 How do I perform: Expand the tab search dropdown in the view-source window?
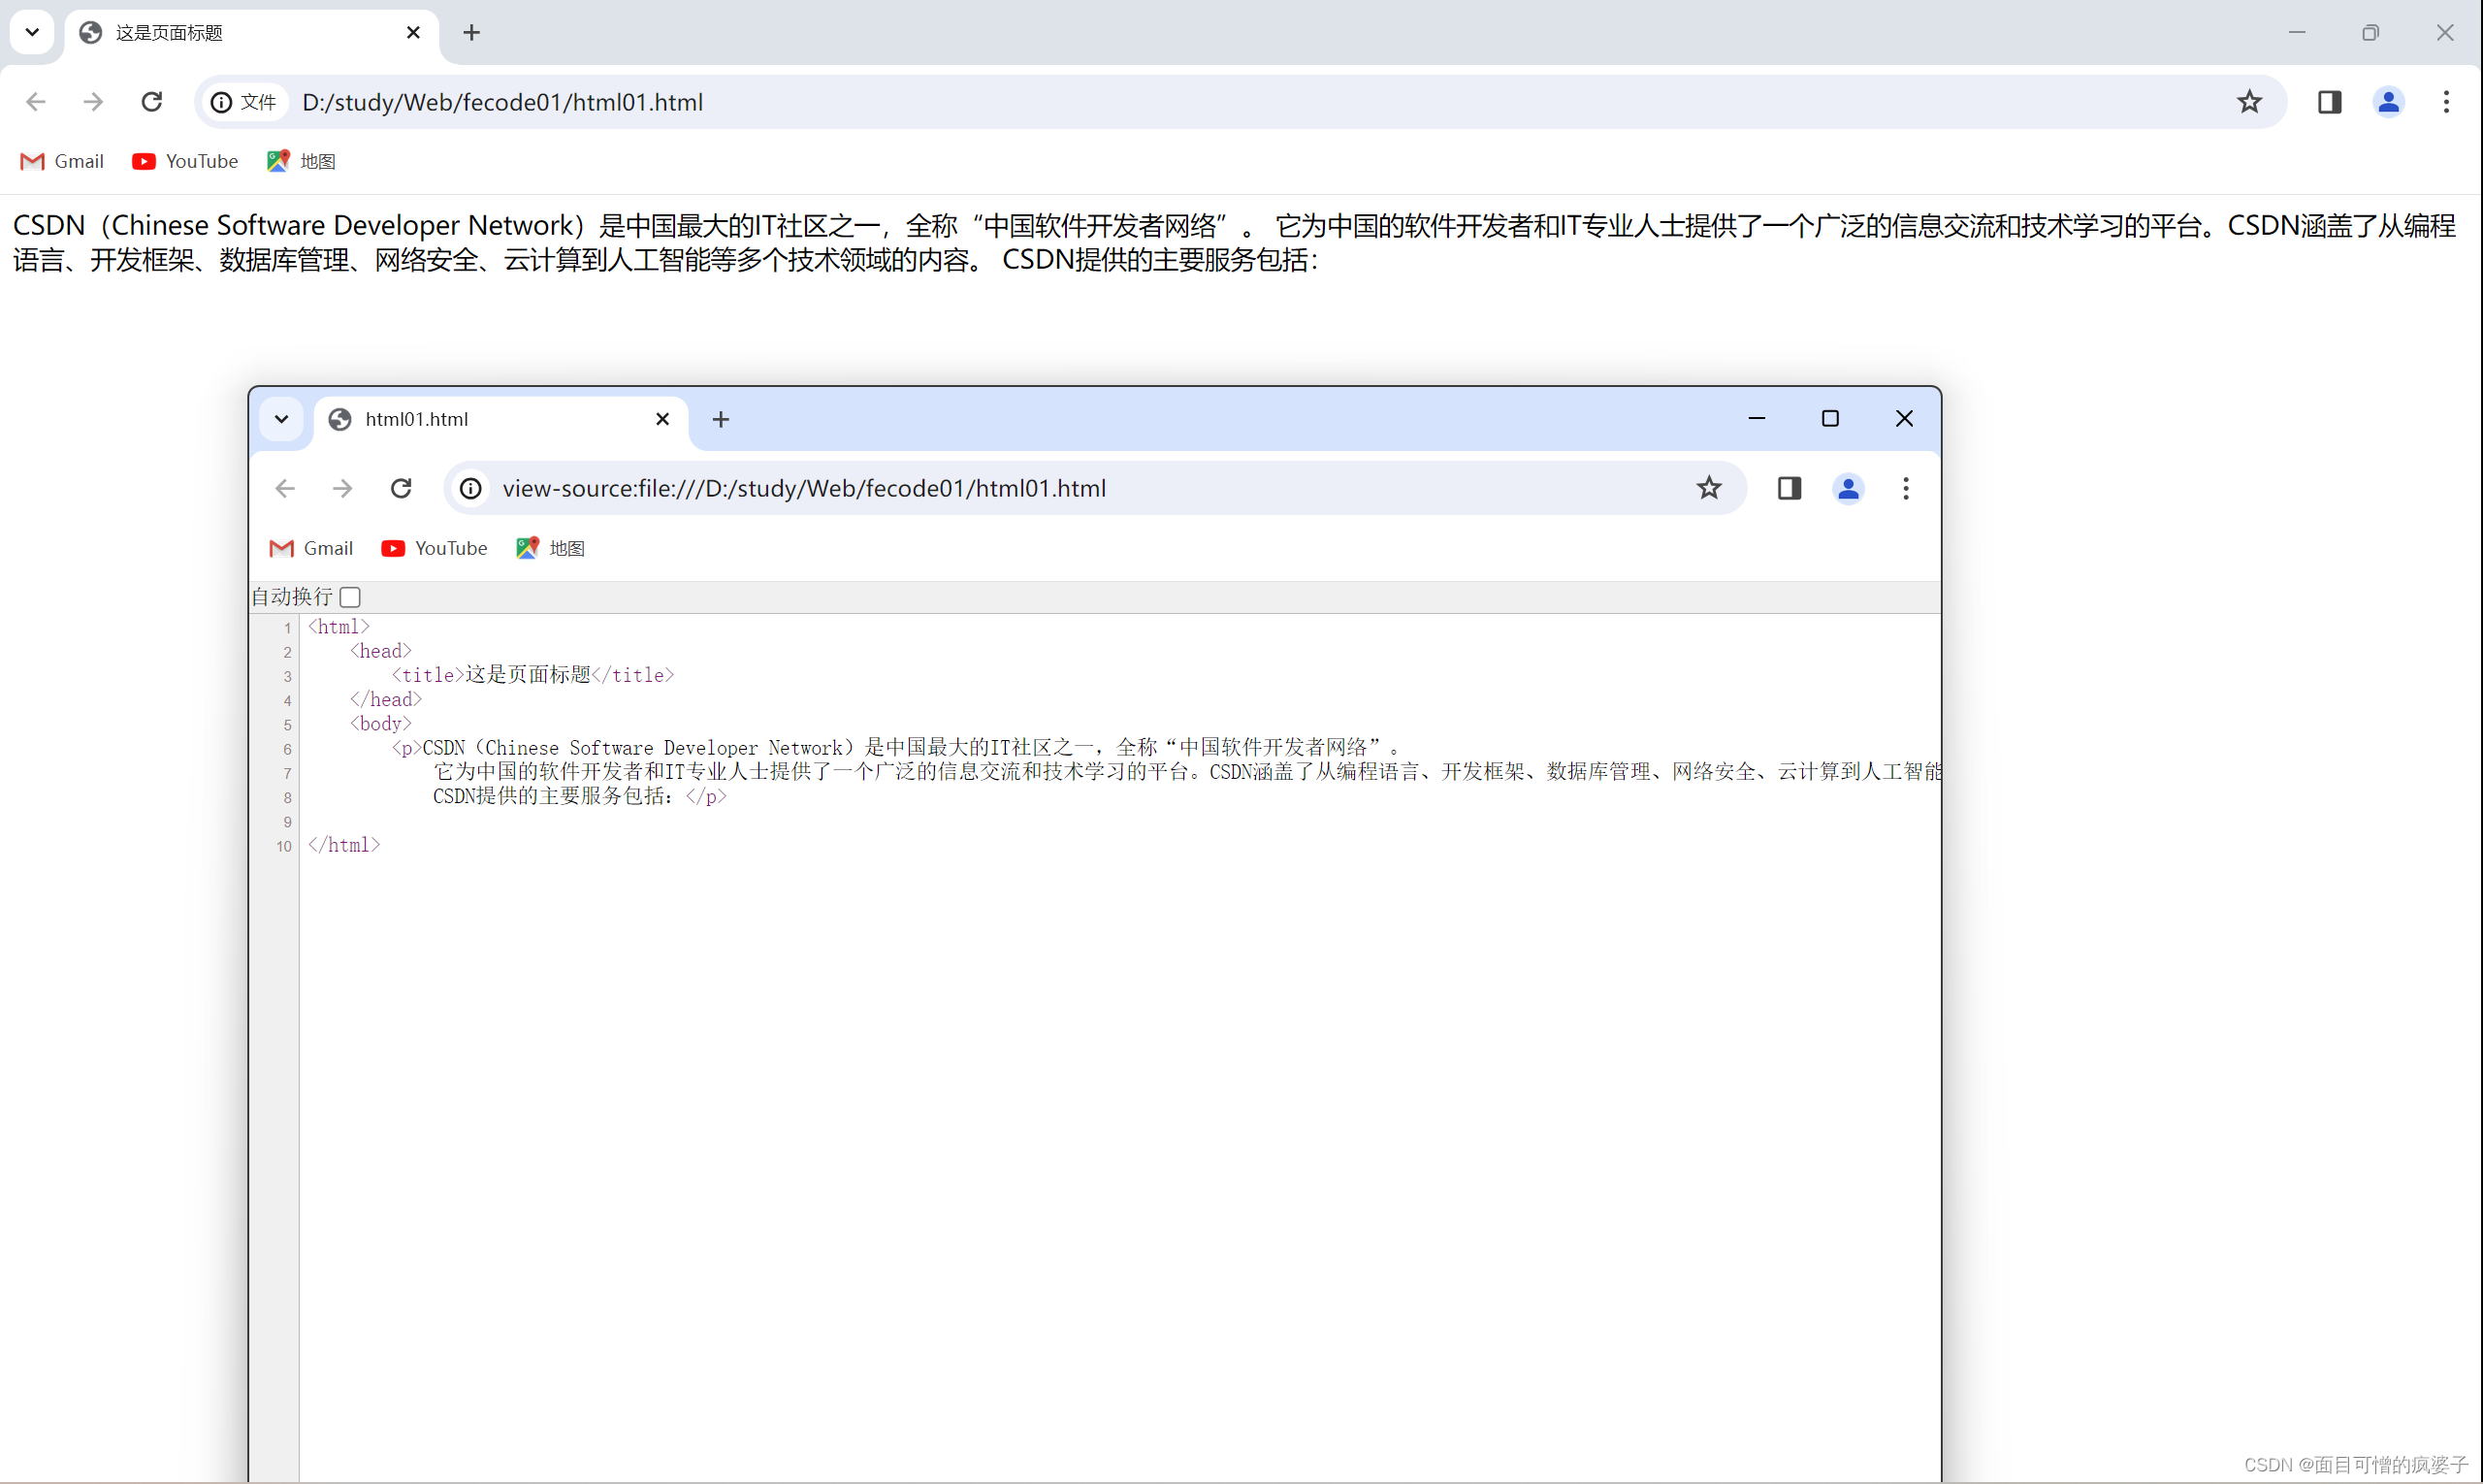pyautogui.click(x=281, y=419)
